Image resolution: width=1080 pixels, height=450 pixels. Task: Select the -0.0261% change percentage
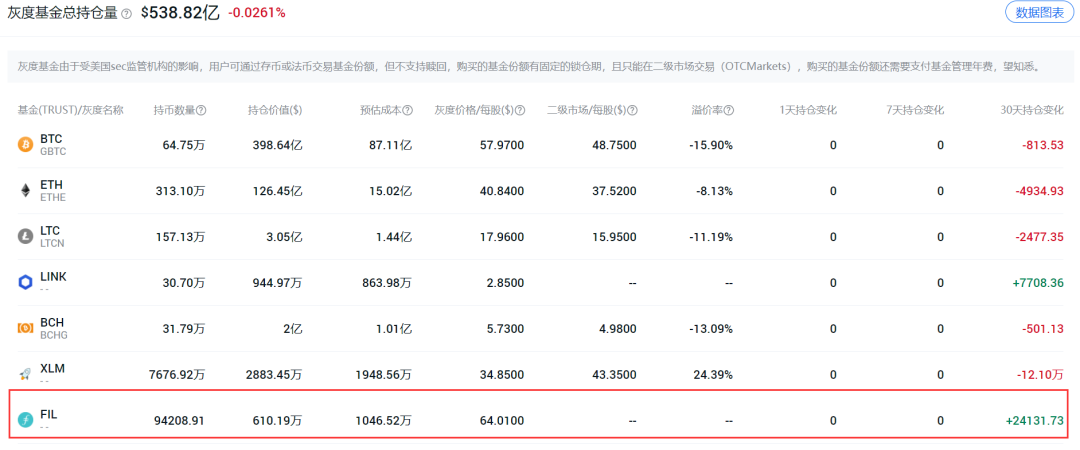256,13
